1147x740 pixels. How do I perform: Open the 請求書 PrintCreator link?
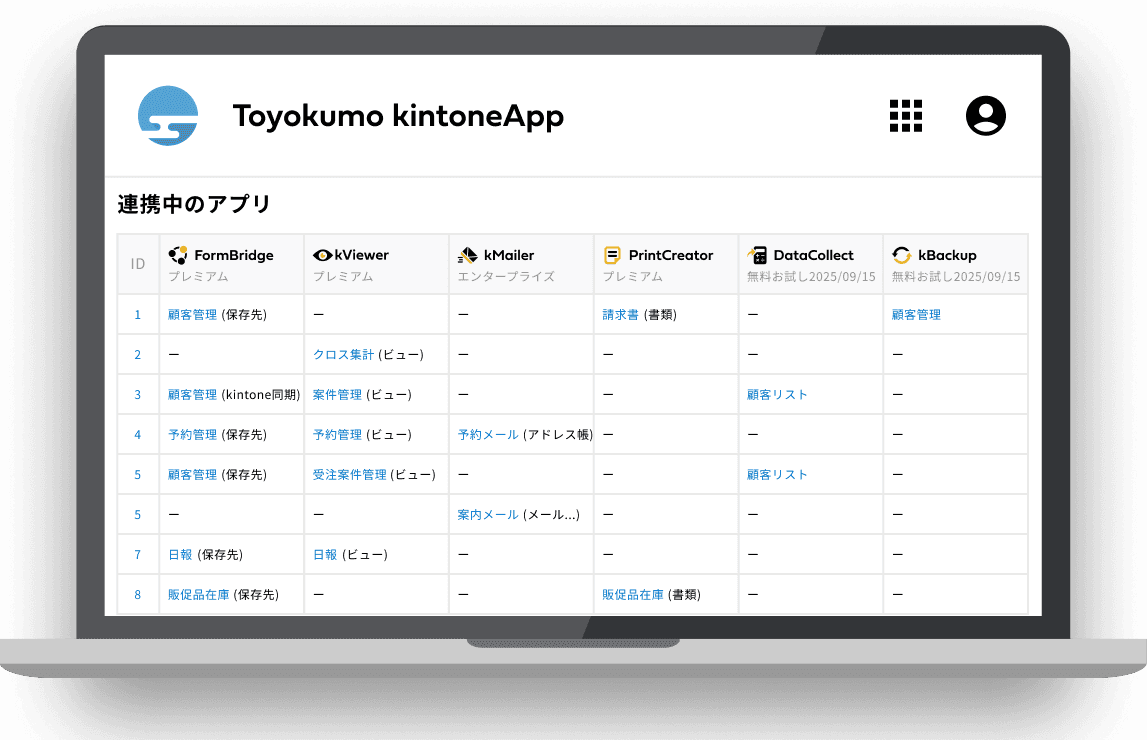pyautogui.click(x=621, y=314)
